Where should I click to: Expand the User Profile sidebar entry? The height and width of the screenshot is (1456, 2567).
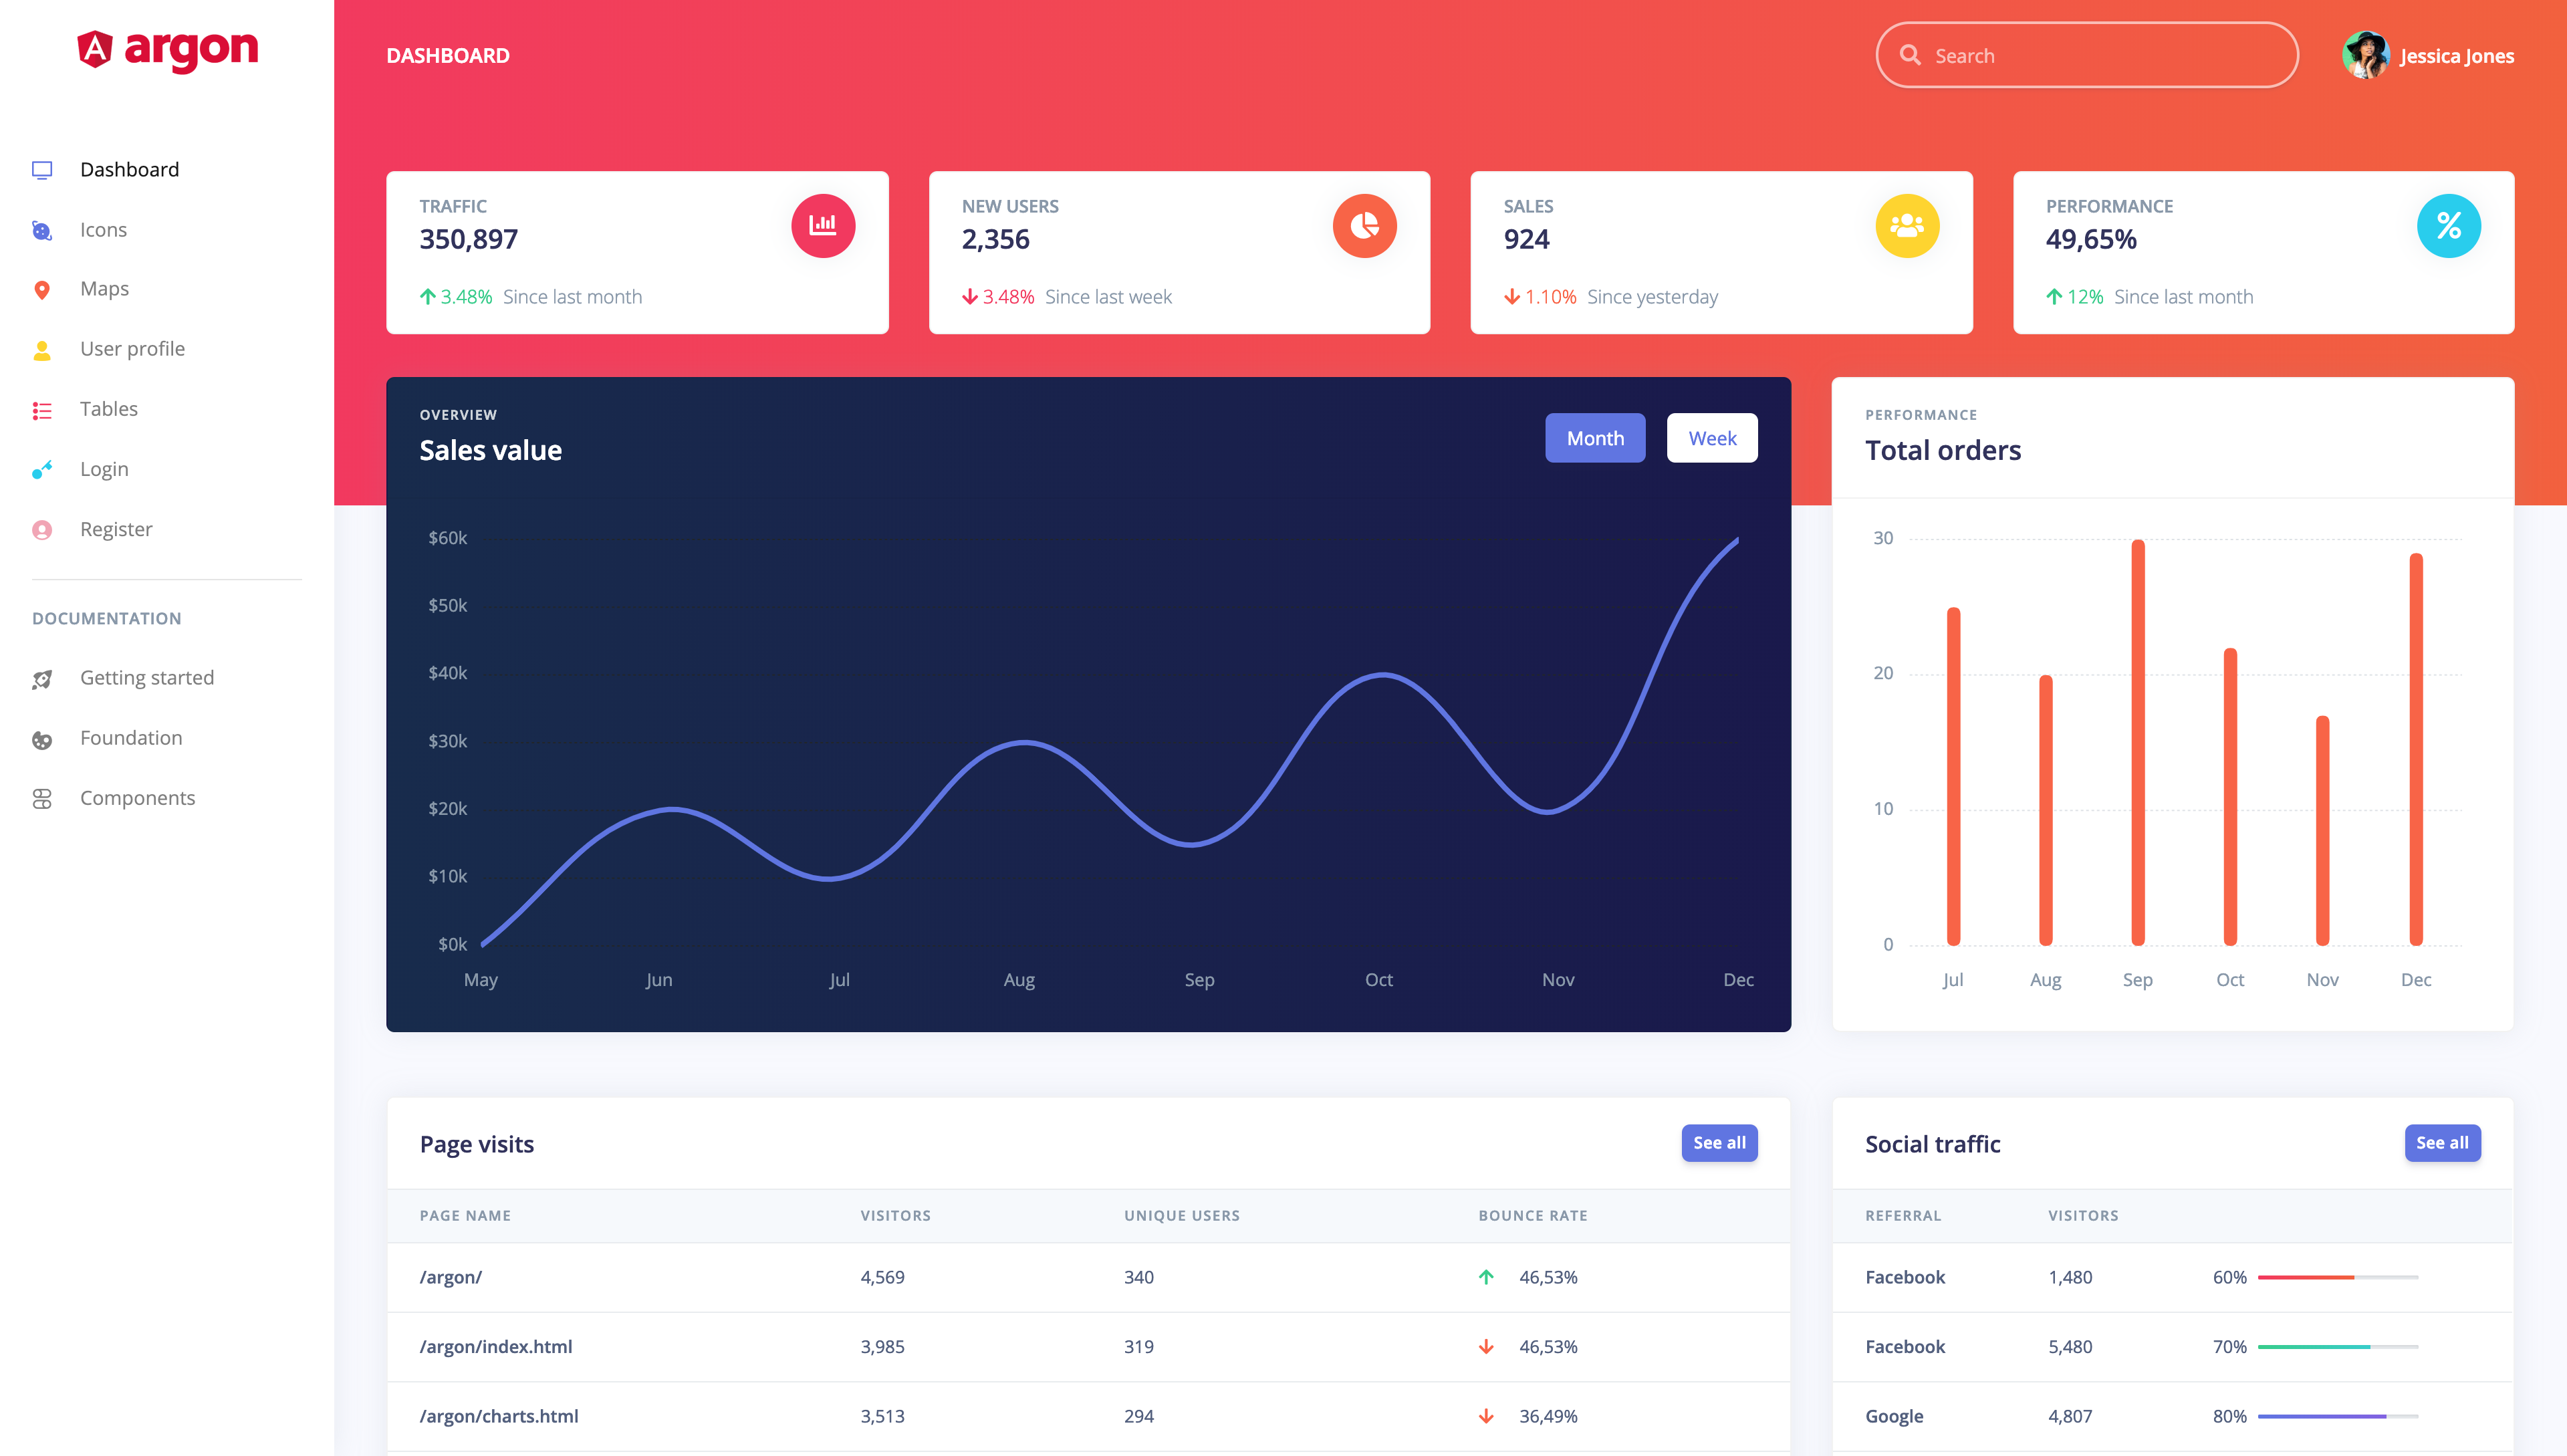[x=132, y=347]
